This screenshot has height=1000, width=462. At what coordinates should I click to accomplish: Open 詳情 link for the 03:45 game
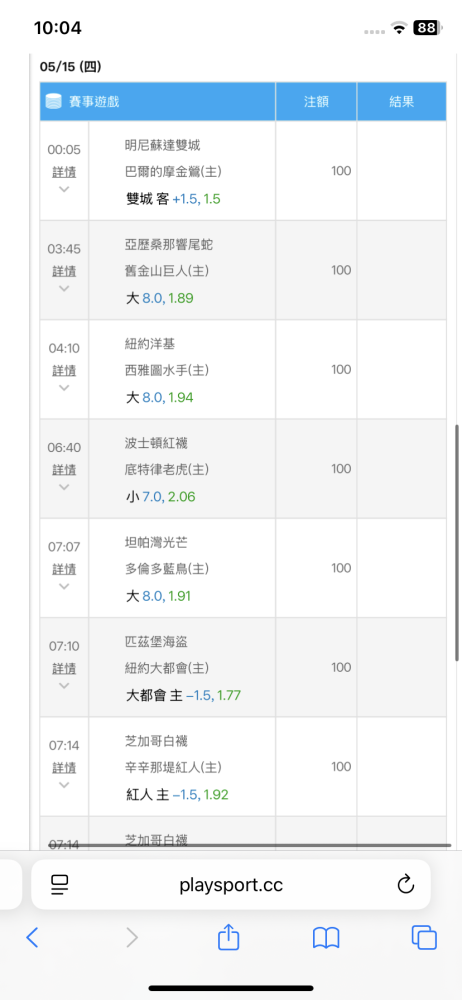coord(64,271)
